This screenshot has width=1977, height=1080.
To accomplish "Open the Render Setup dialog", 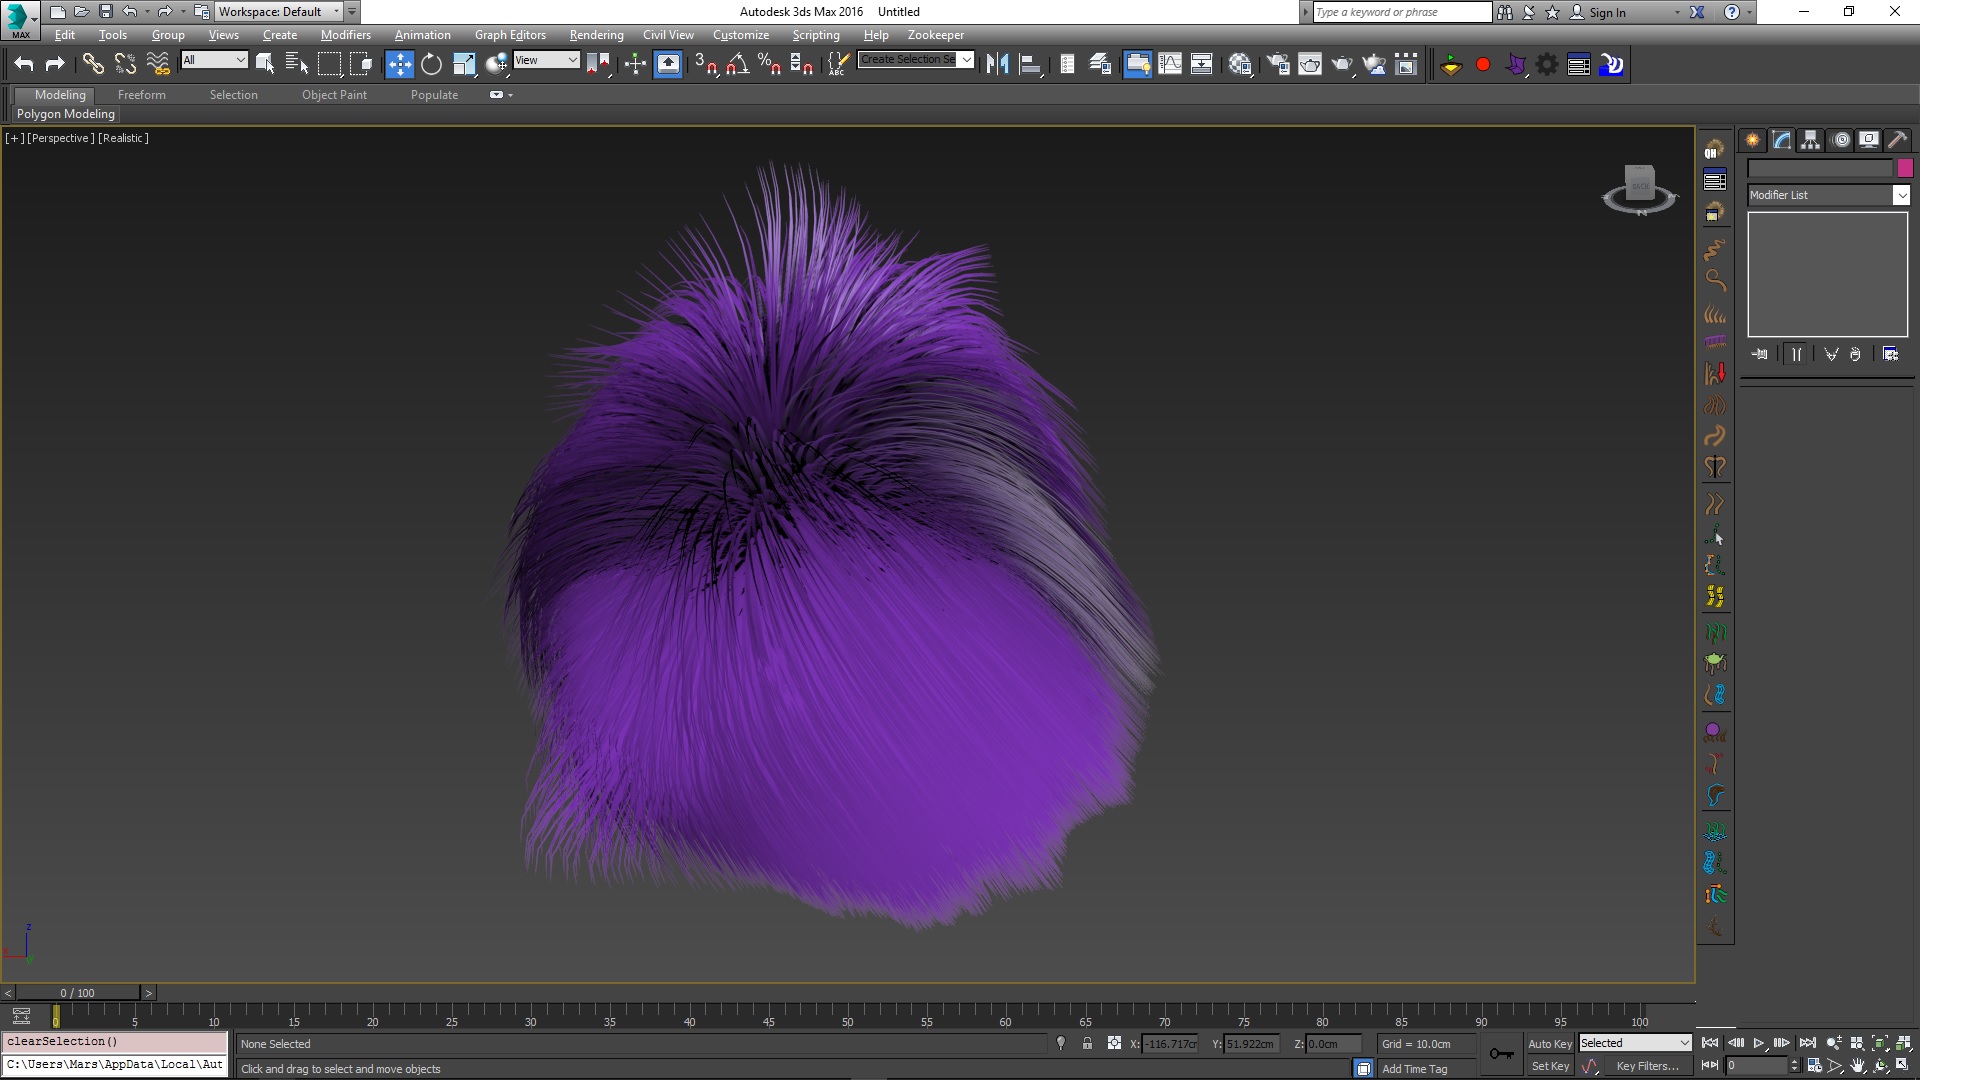I will tap(1278, 65).
